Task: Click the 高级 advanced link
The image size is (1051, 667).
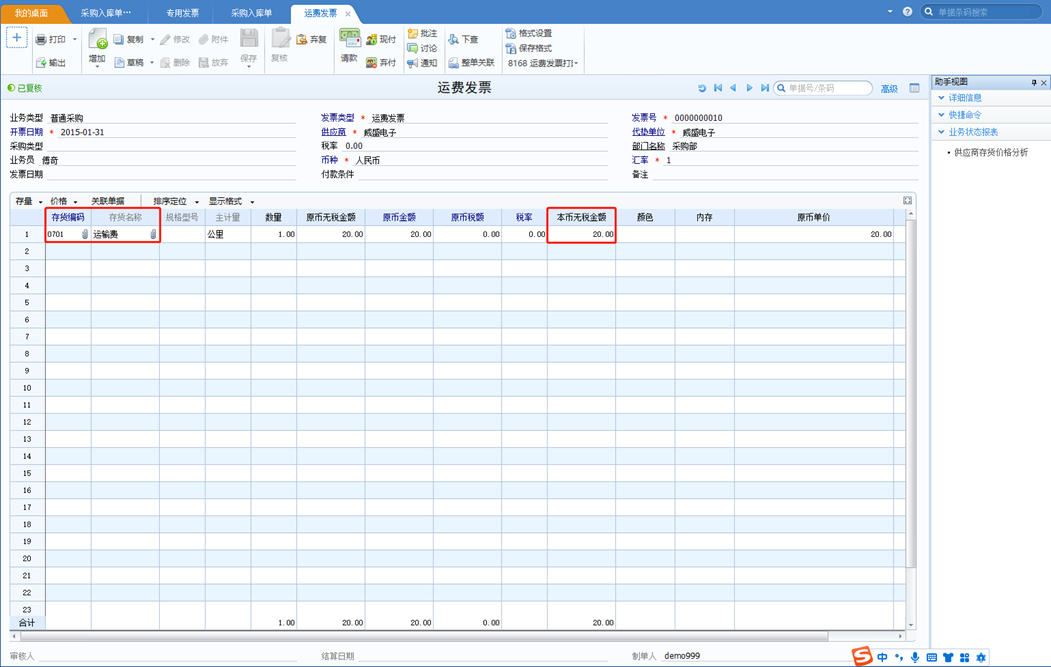Action: point(889,88)
